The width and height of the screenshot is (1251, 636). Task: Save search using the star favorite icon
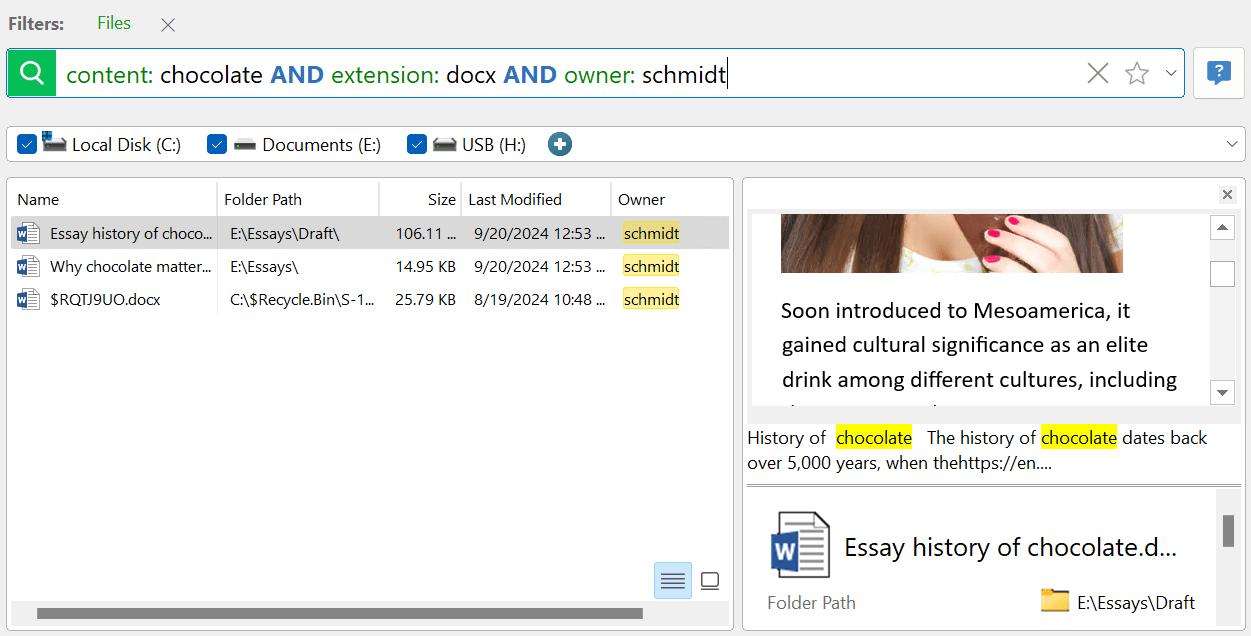1137,73
